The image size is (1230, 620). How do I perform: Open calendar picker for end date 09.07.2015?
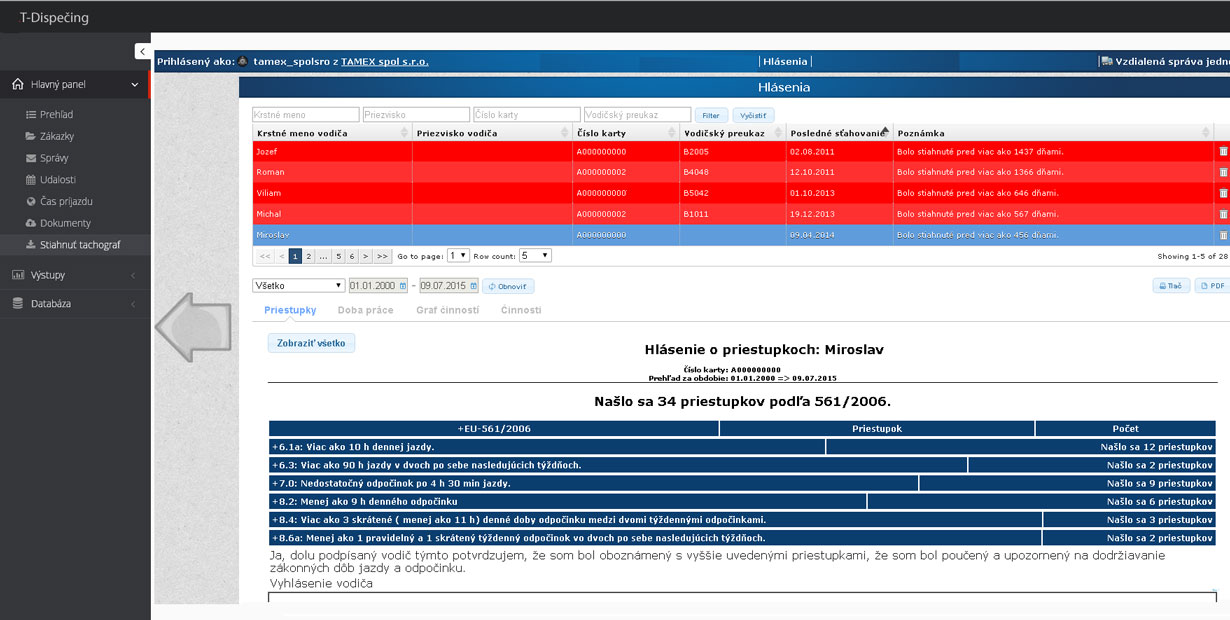click(474, 286)
